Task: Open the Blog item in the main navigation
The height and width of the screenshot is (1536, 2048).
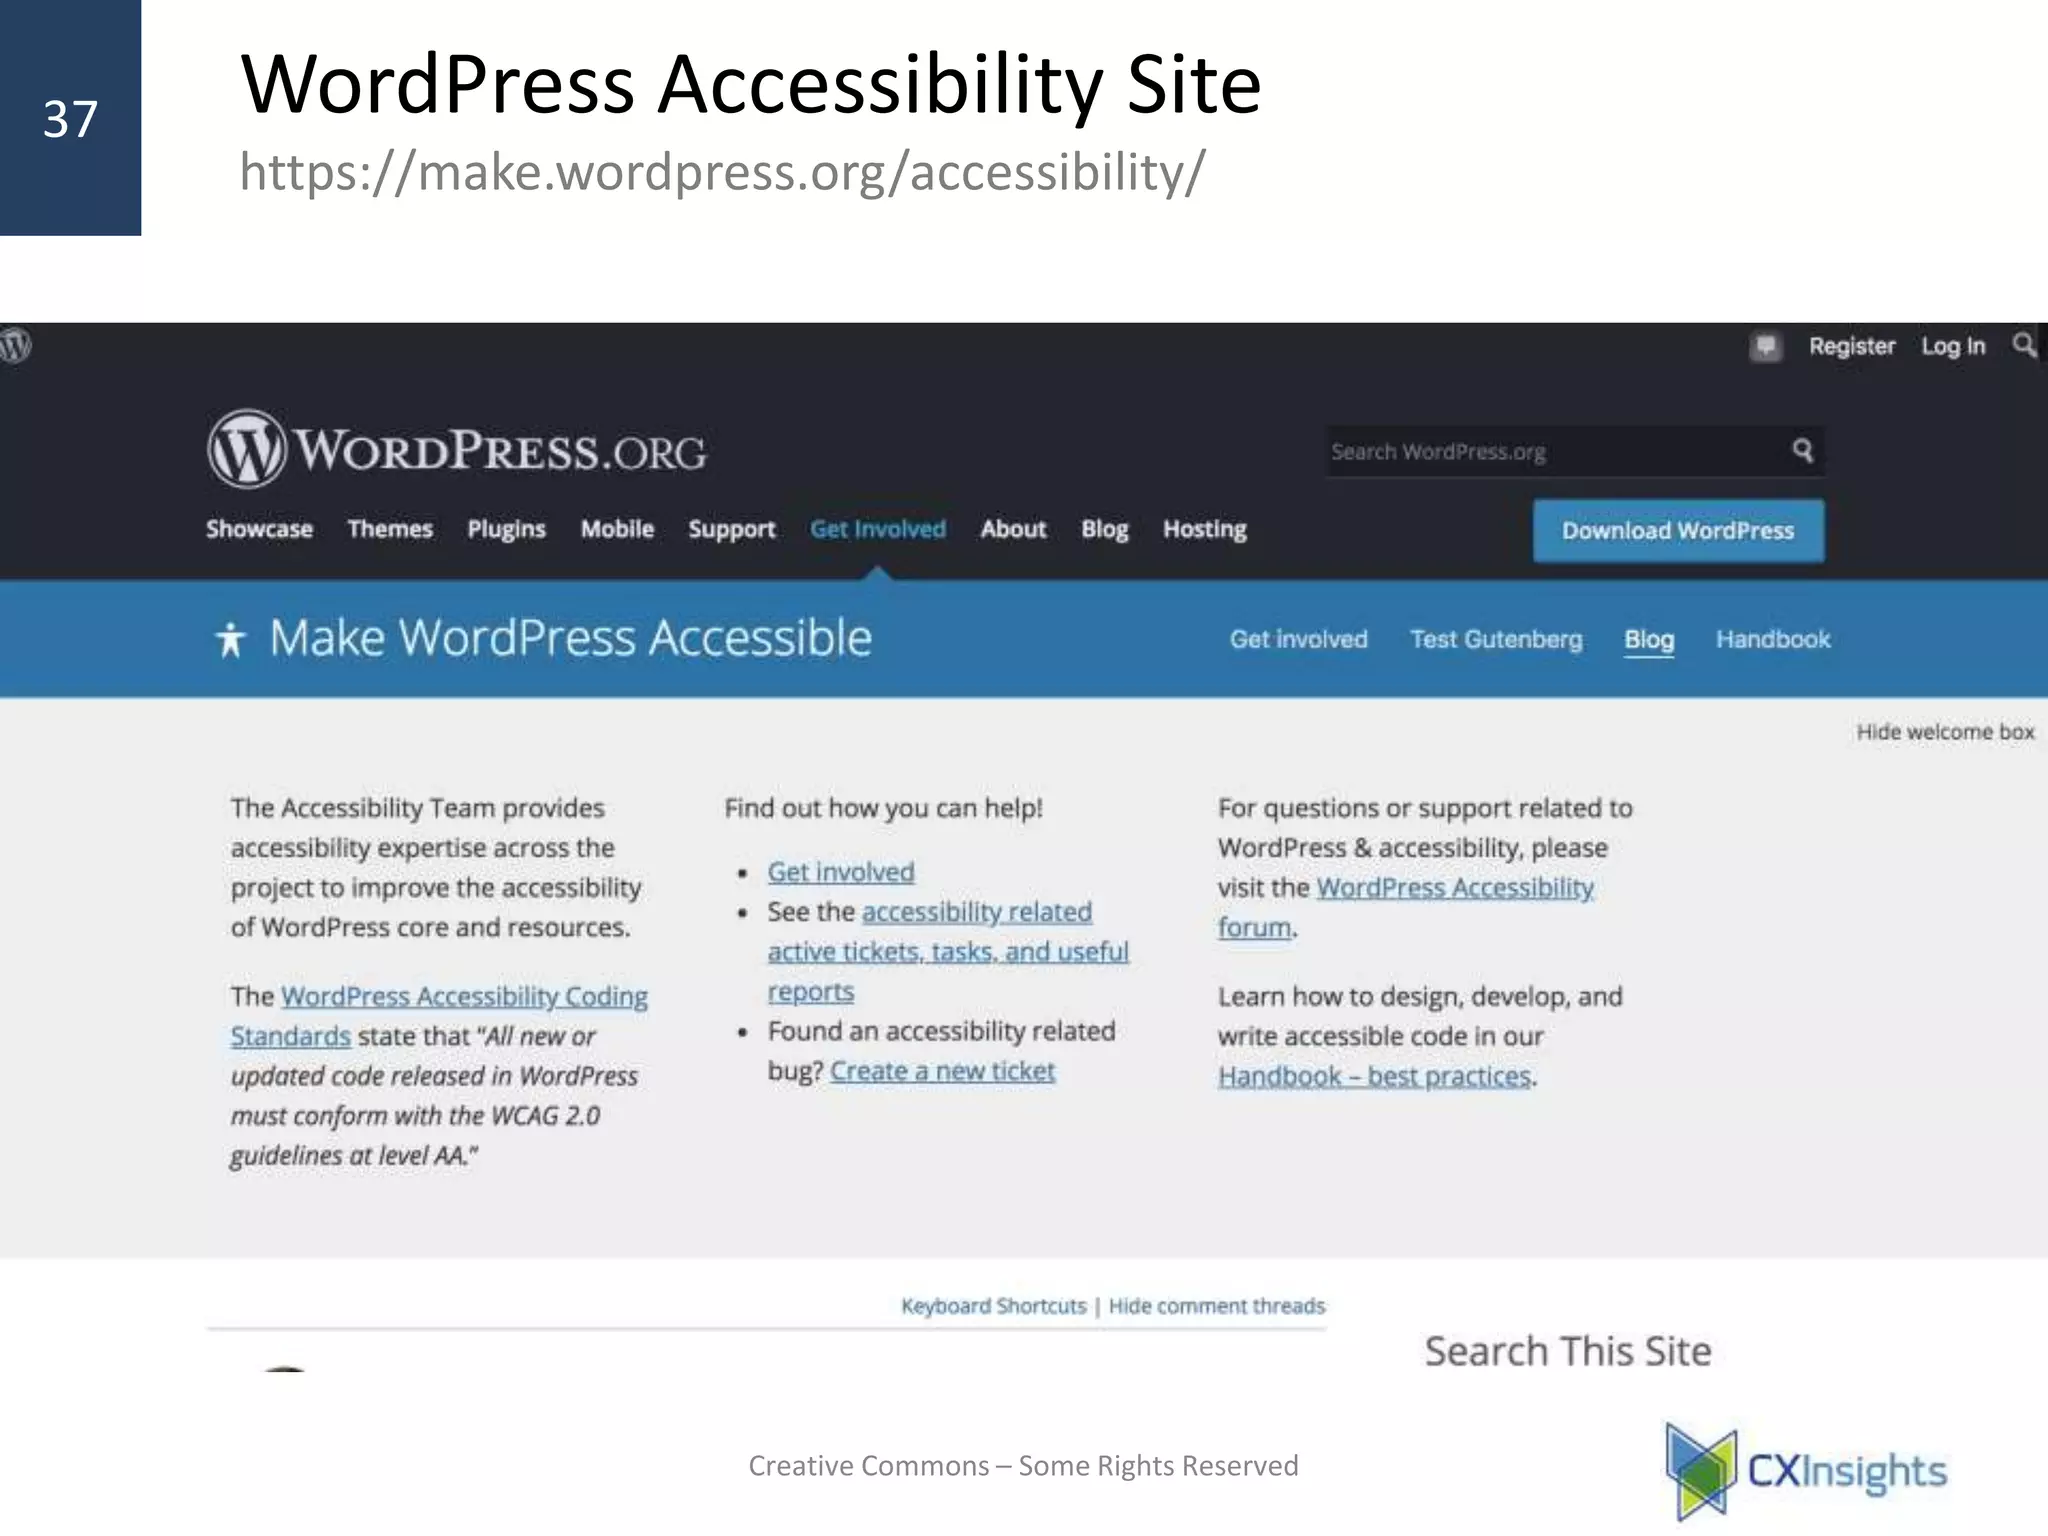Action: (1105, 530)
